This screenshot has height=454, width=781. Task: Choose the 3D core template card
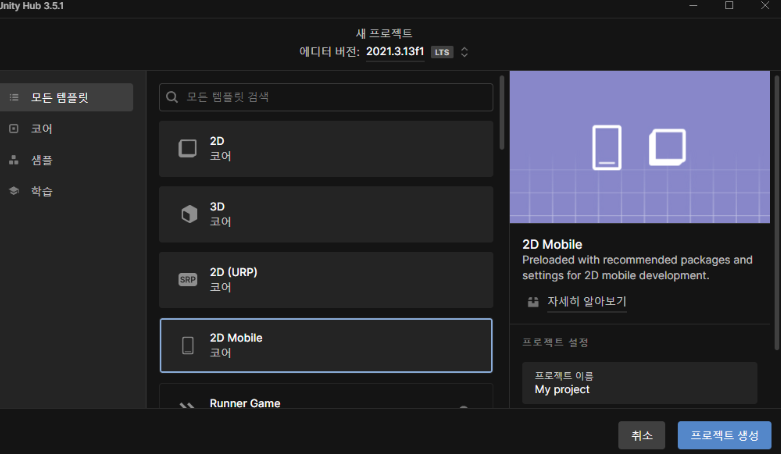326,214
